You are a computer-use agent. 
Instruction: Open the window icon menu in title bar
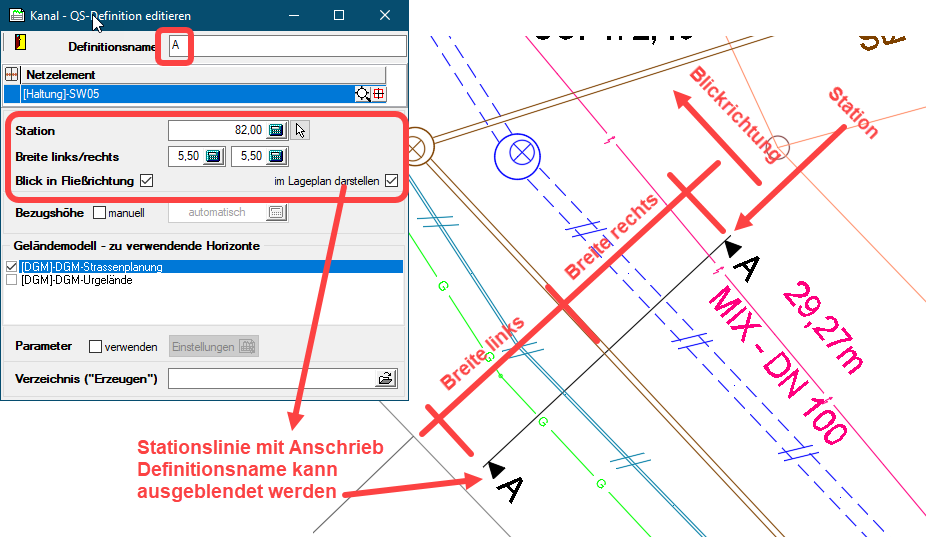[x=16, y=16]
